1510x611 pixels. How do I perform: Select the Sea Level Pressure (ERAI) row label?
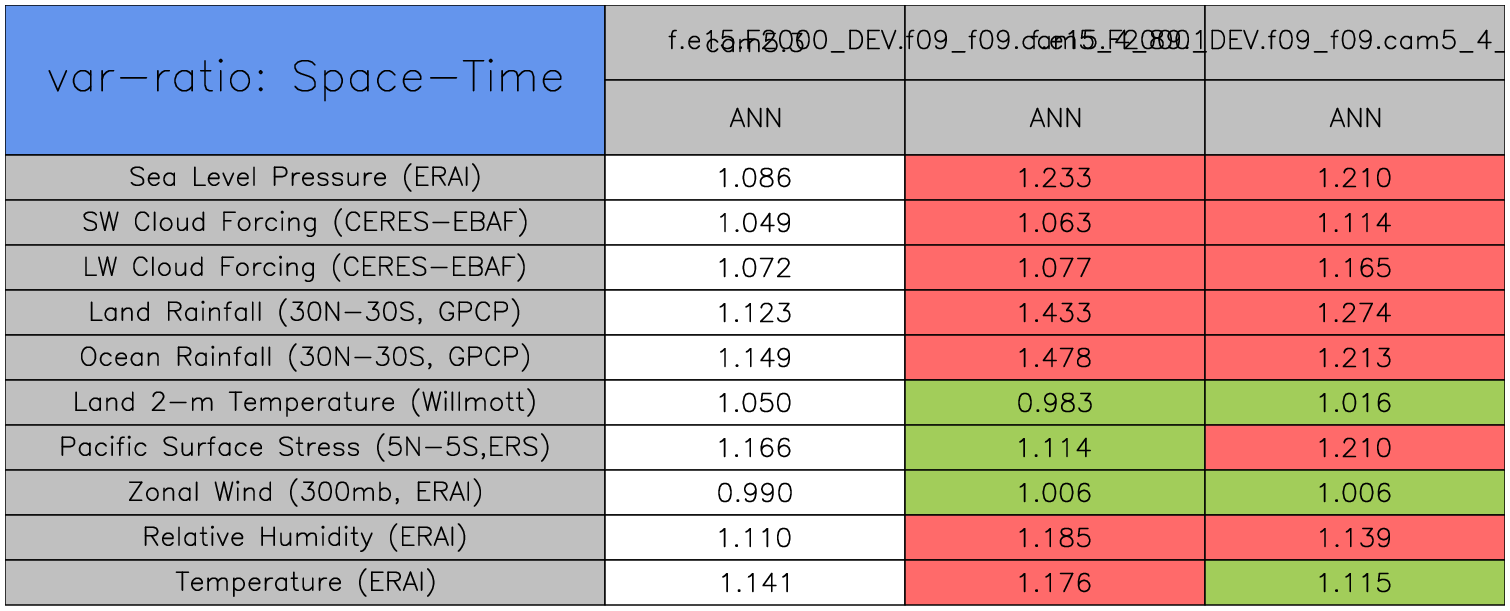click(x=305, y=178)
